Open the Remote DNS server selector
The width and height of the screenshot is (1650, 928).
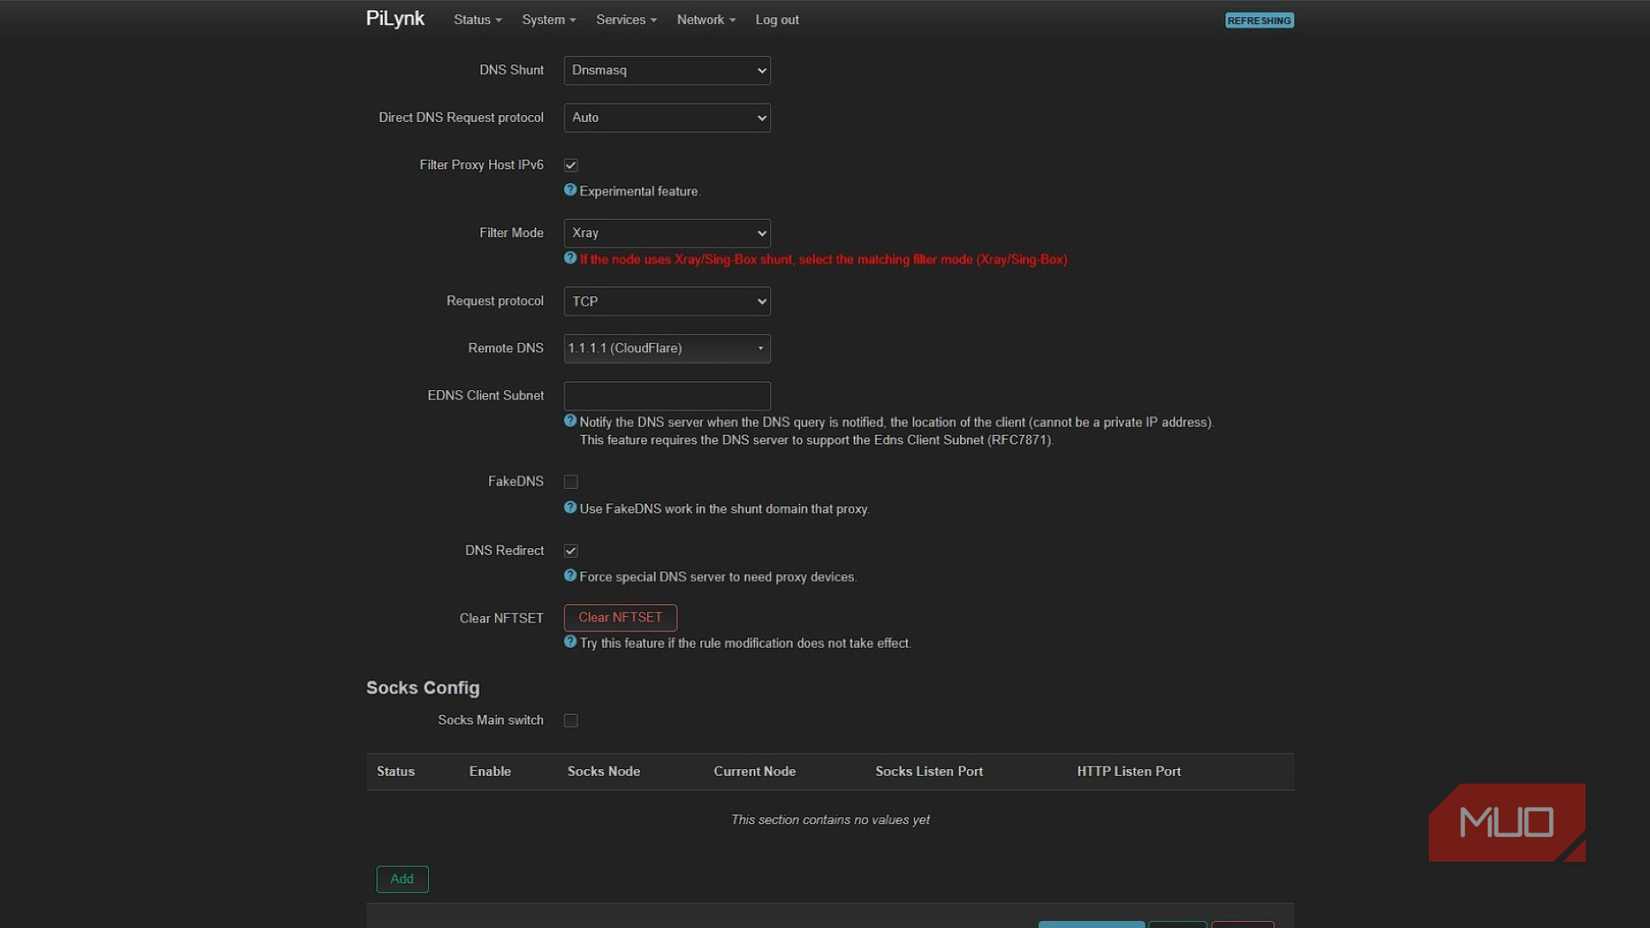(666, 348)
